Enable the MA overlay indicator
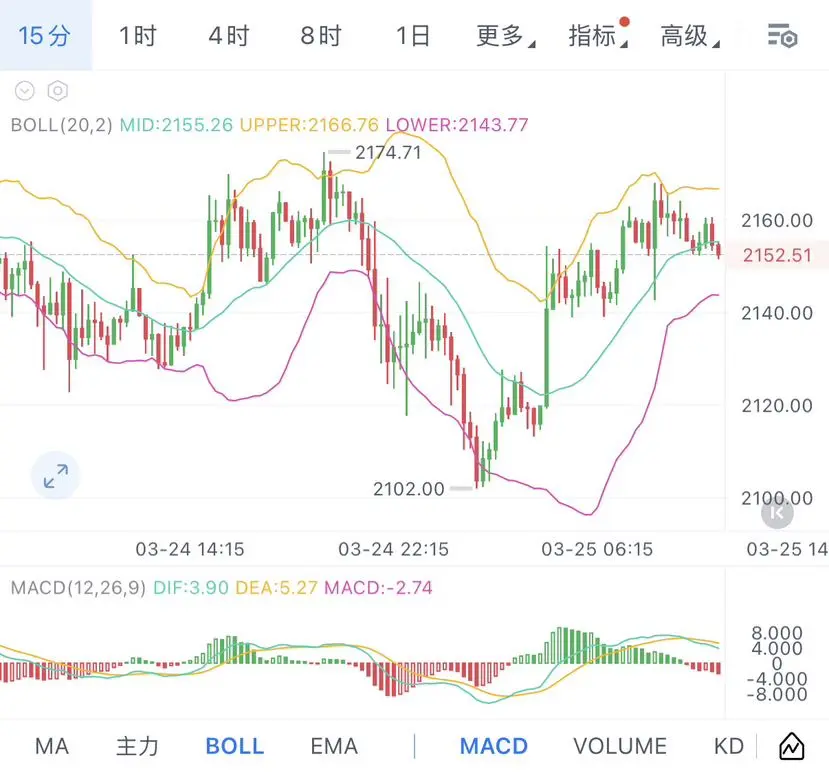 pyautogui.click(x=52, y=746)
